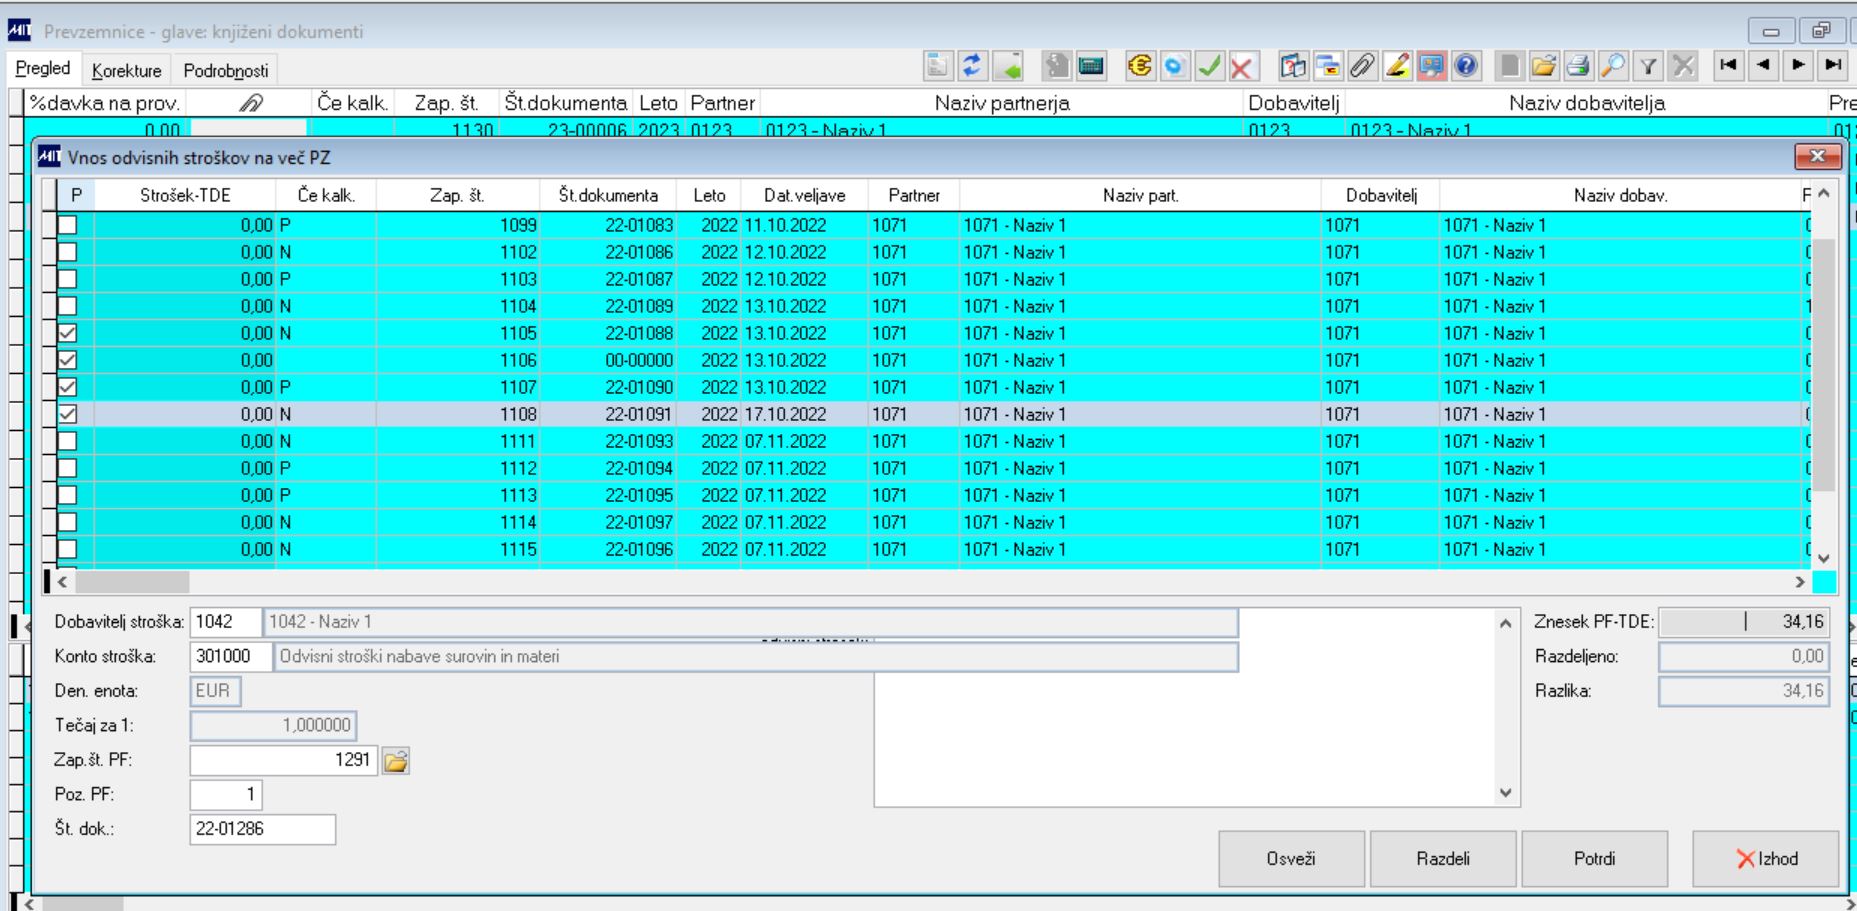Click grid horizontal scrollbar right arrow
This screenshot has width=1857, height=911.
point(1801,582)
